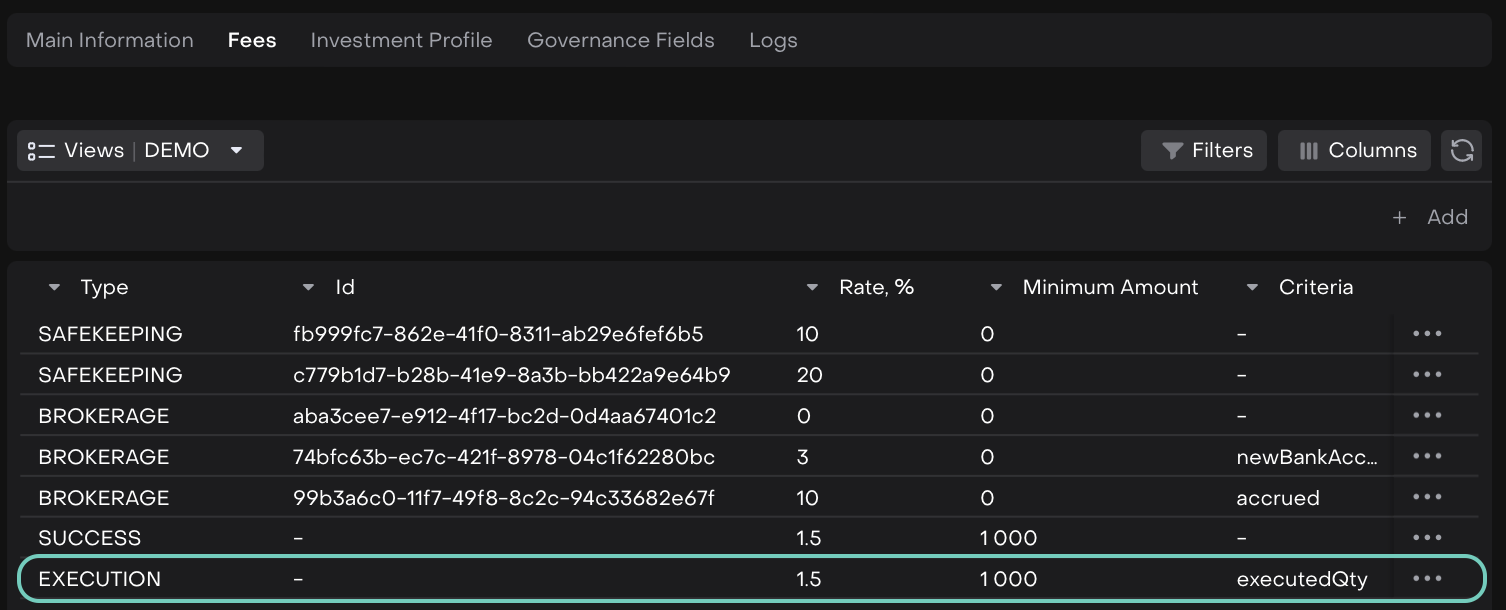Open the Governance Fields tab
This screenshot has height=610, width=1506.
[x=621, y=41]
